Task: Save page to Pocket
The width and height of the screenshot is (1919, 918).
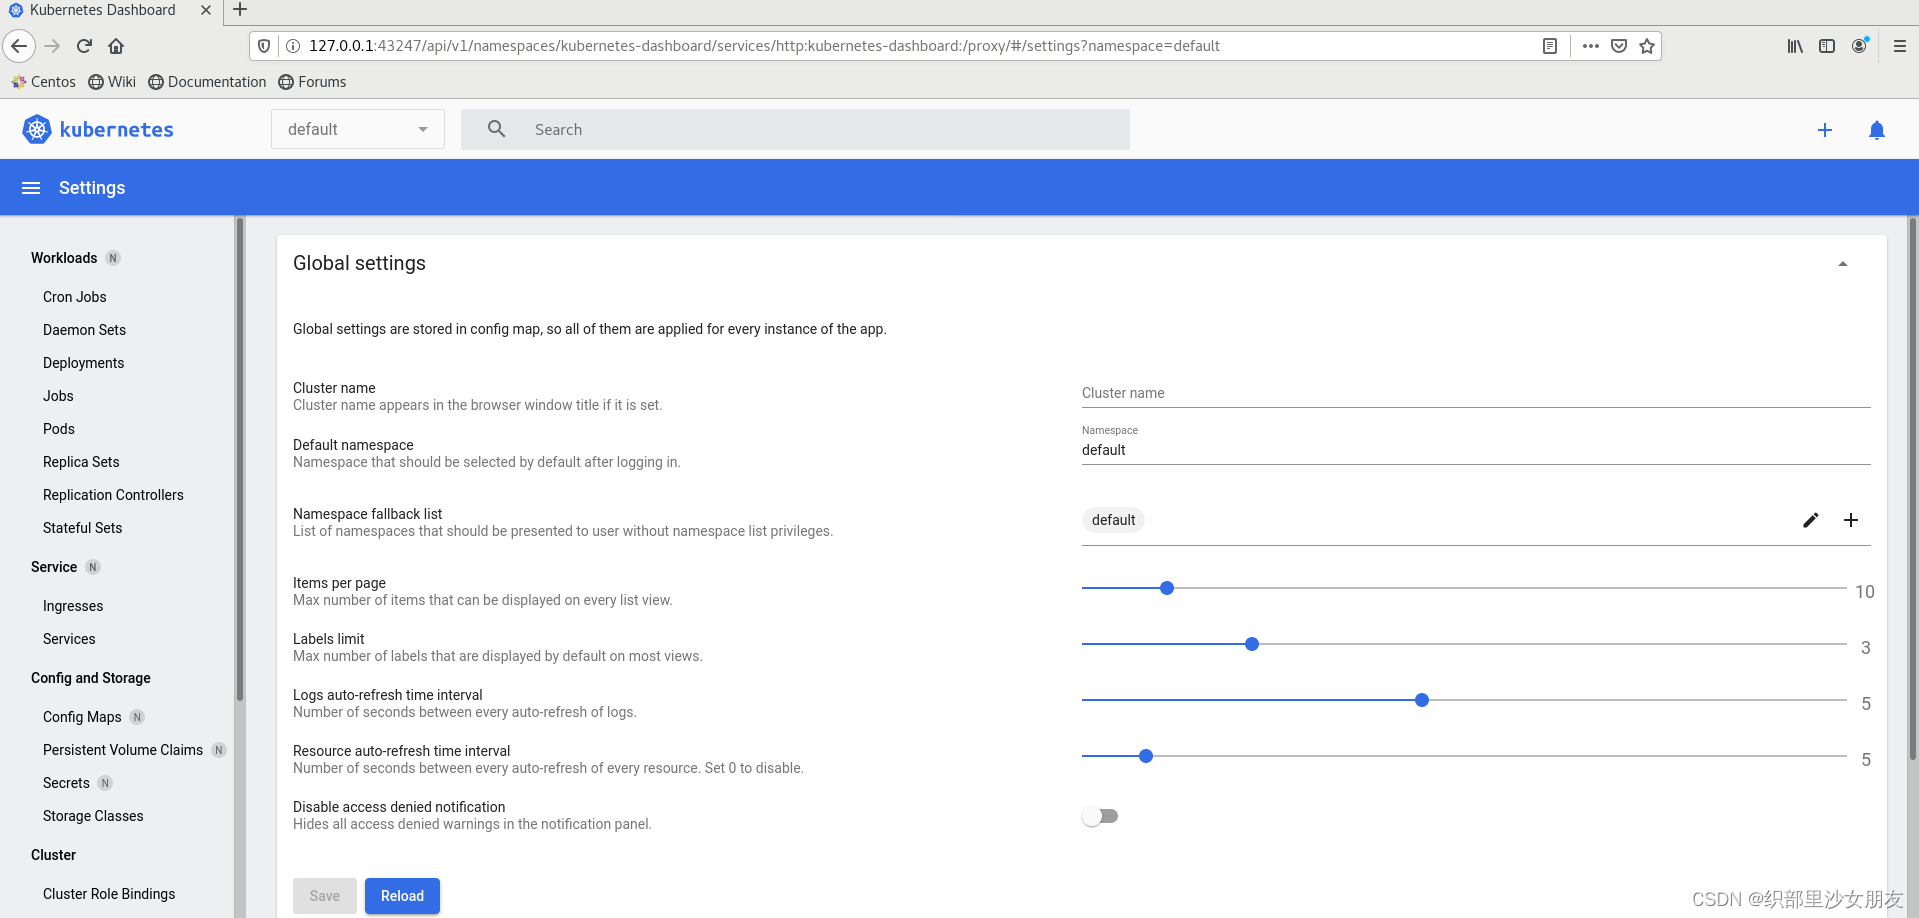Action: coord(1619,46)
